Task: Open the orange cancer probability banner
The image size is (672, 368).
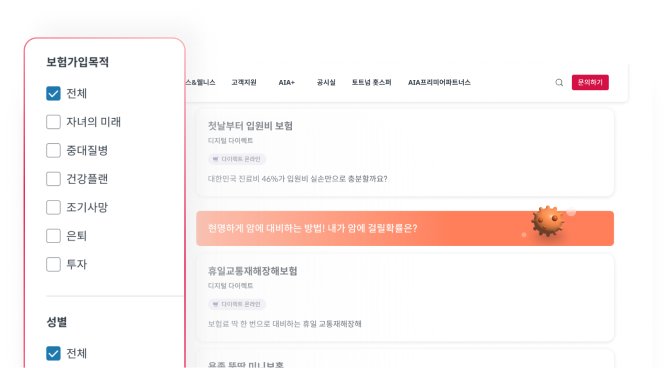Action: 405,228
